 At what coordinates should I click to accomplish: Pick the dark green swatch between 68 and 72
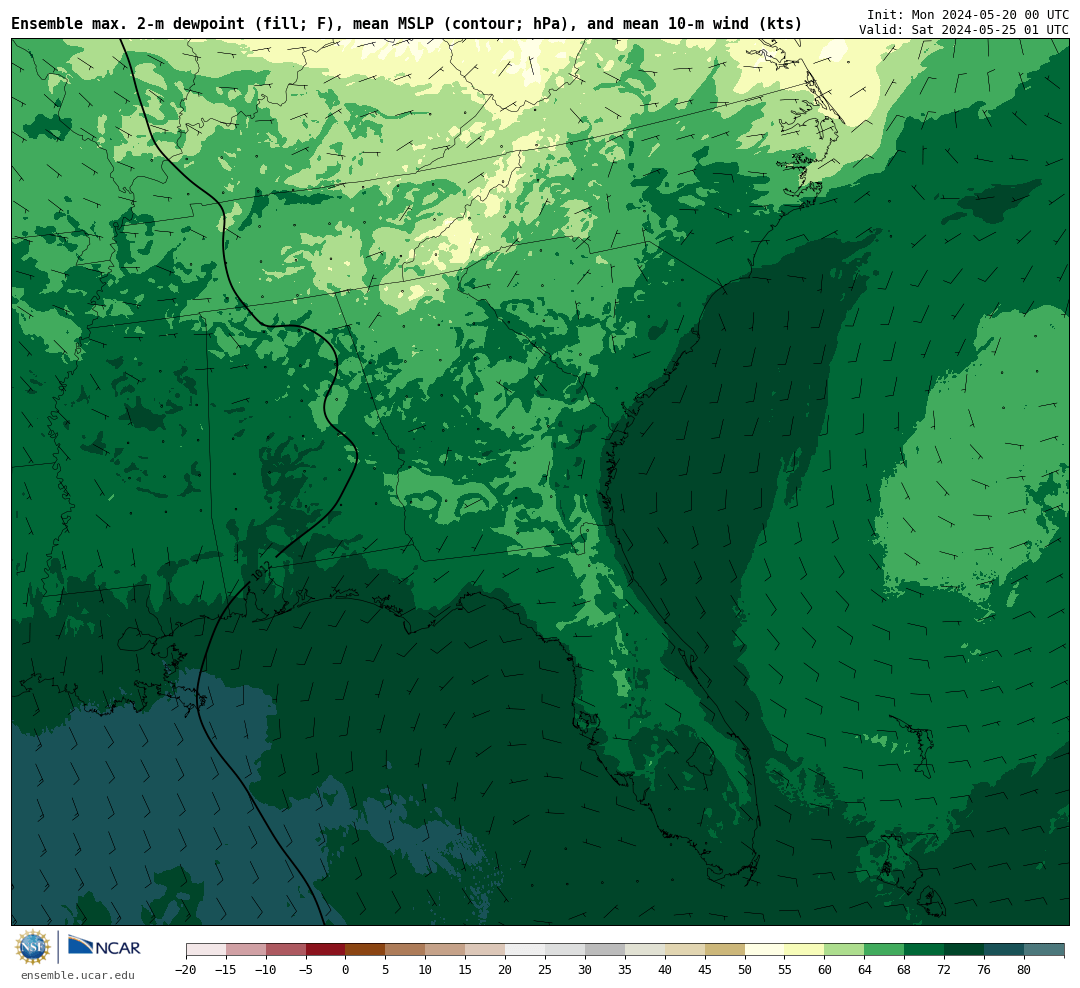click(924, 949)
